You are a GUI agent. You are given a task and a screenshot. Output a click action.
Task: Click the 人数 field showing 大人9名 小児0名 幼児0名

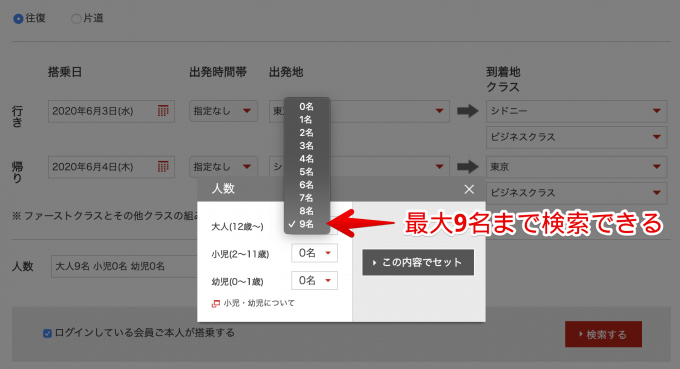click(x=124, y=266)
